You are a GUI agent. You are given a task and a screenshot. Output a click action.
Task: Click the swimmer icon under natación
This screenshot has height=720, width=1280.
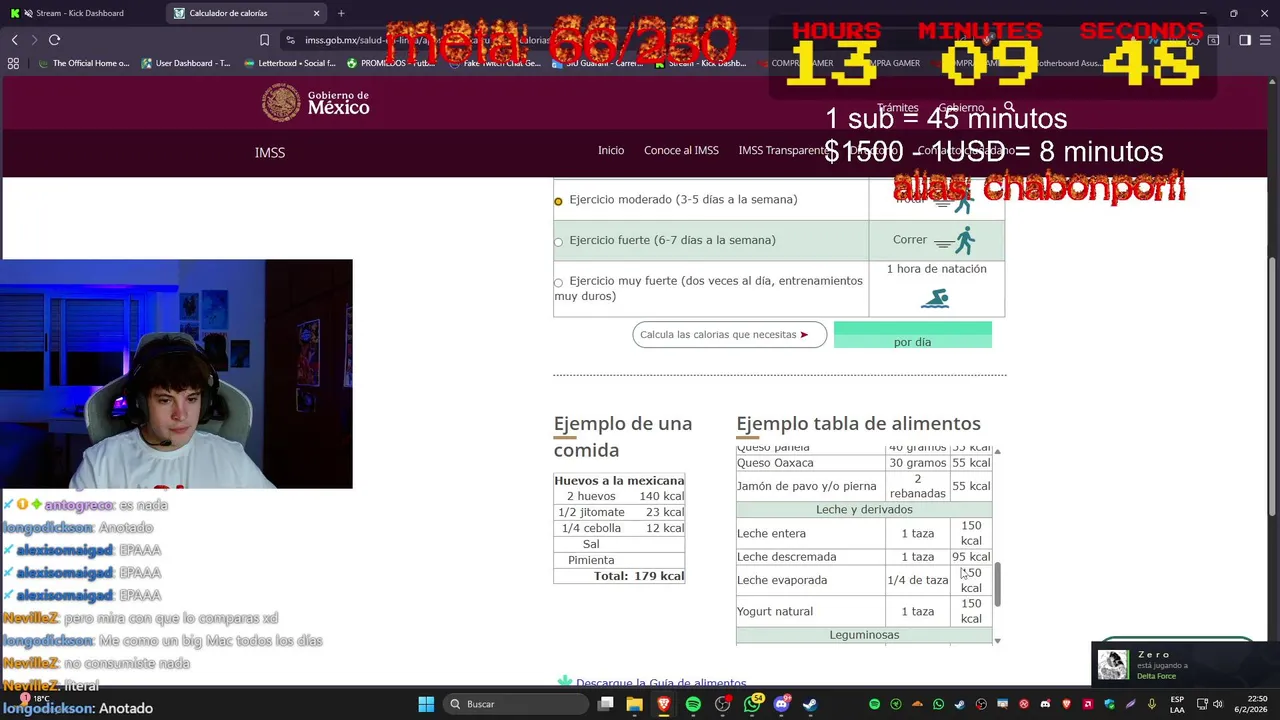point(935,299)
